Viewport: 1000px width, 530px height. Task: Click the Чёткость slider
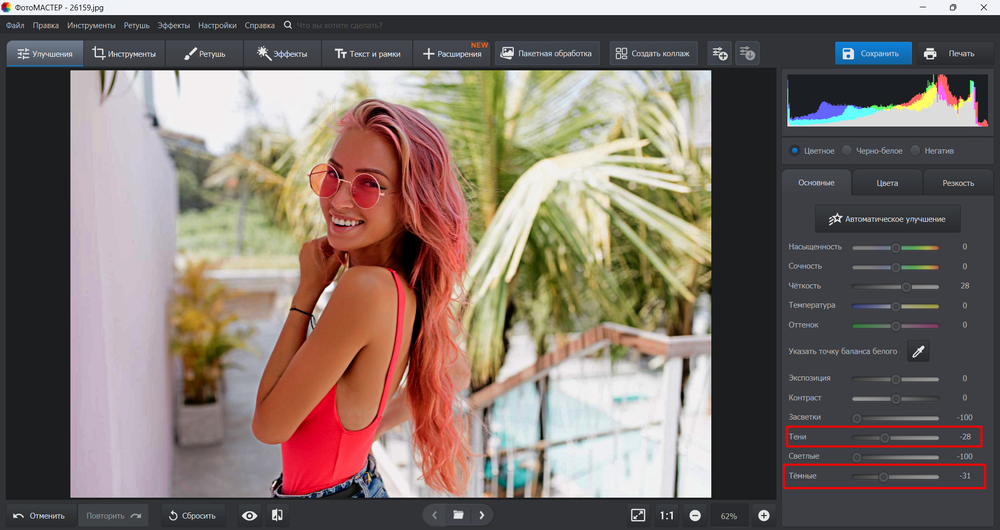[x=895, y=286]
